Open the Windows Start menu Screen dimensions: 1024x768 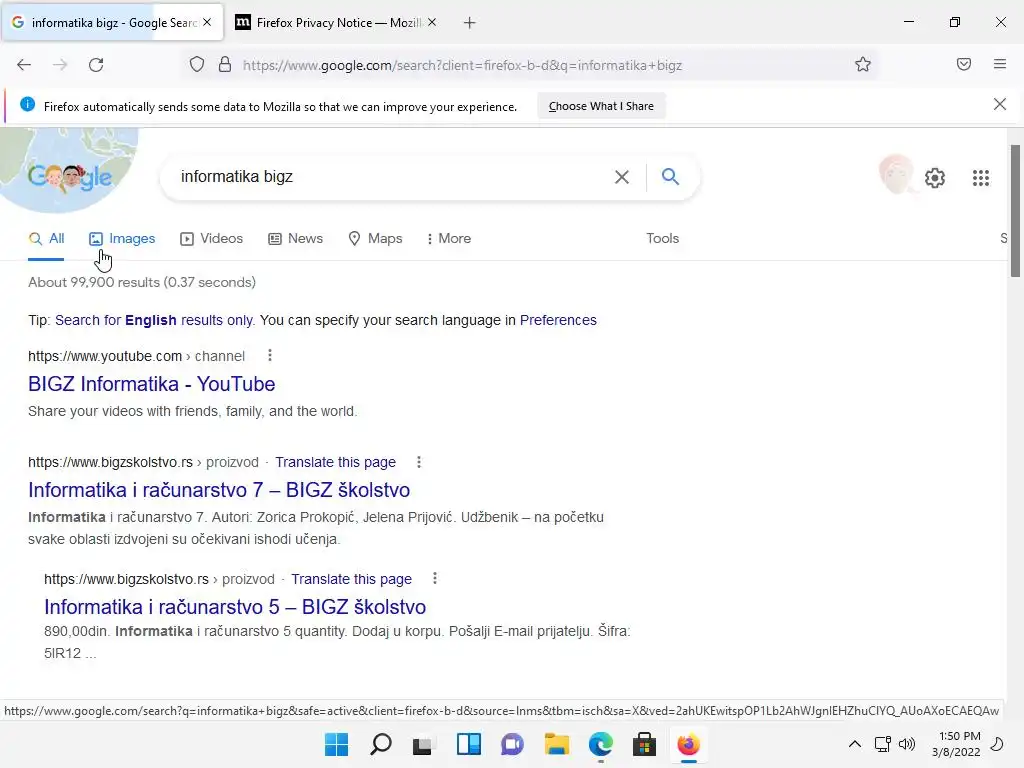coord(336,744)
